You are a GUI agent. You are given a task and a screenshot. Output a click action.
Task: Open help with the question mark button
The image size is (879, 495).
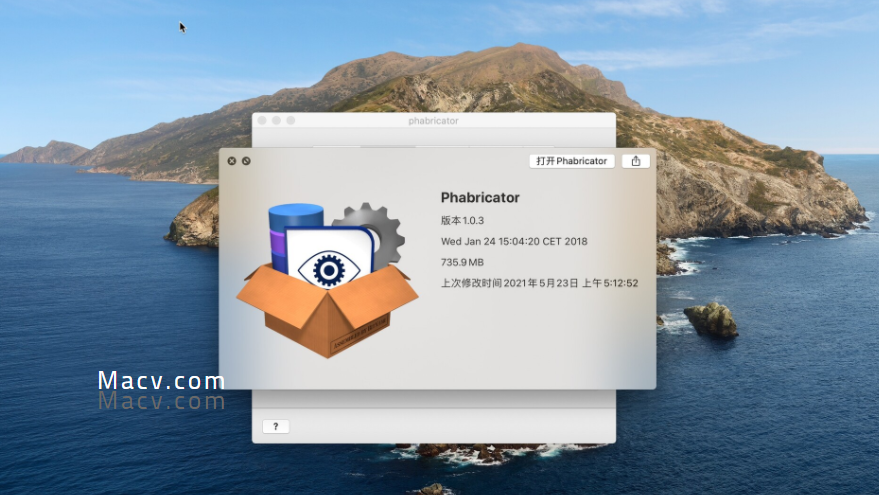click(276, 427)
